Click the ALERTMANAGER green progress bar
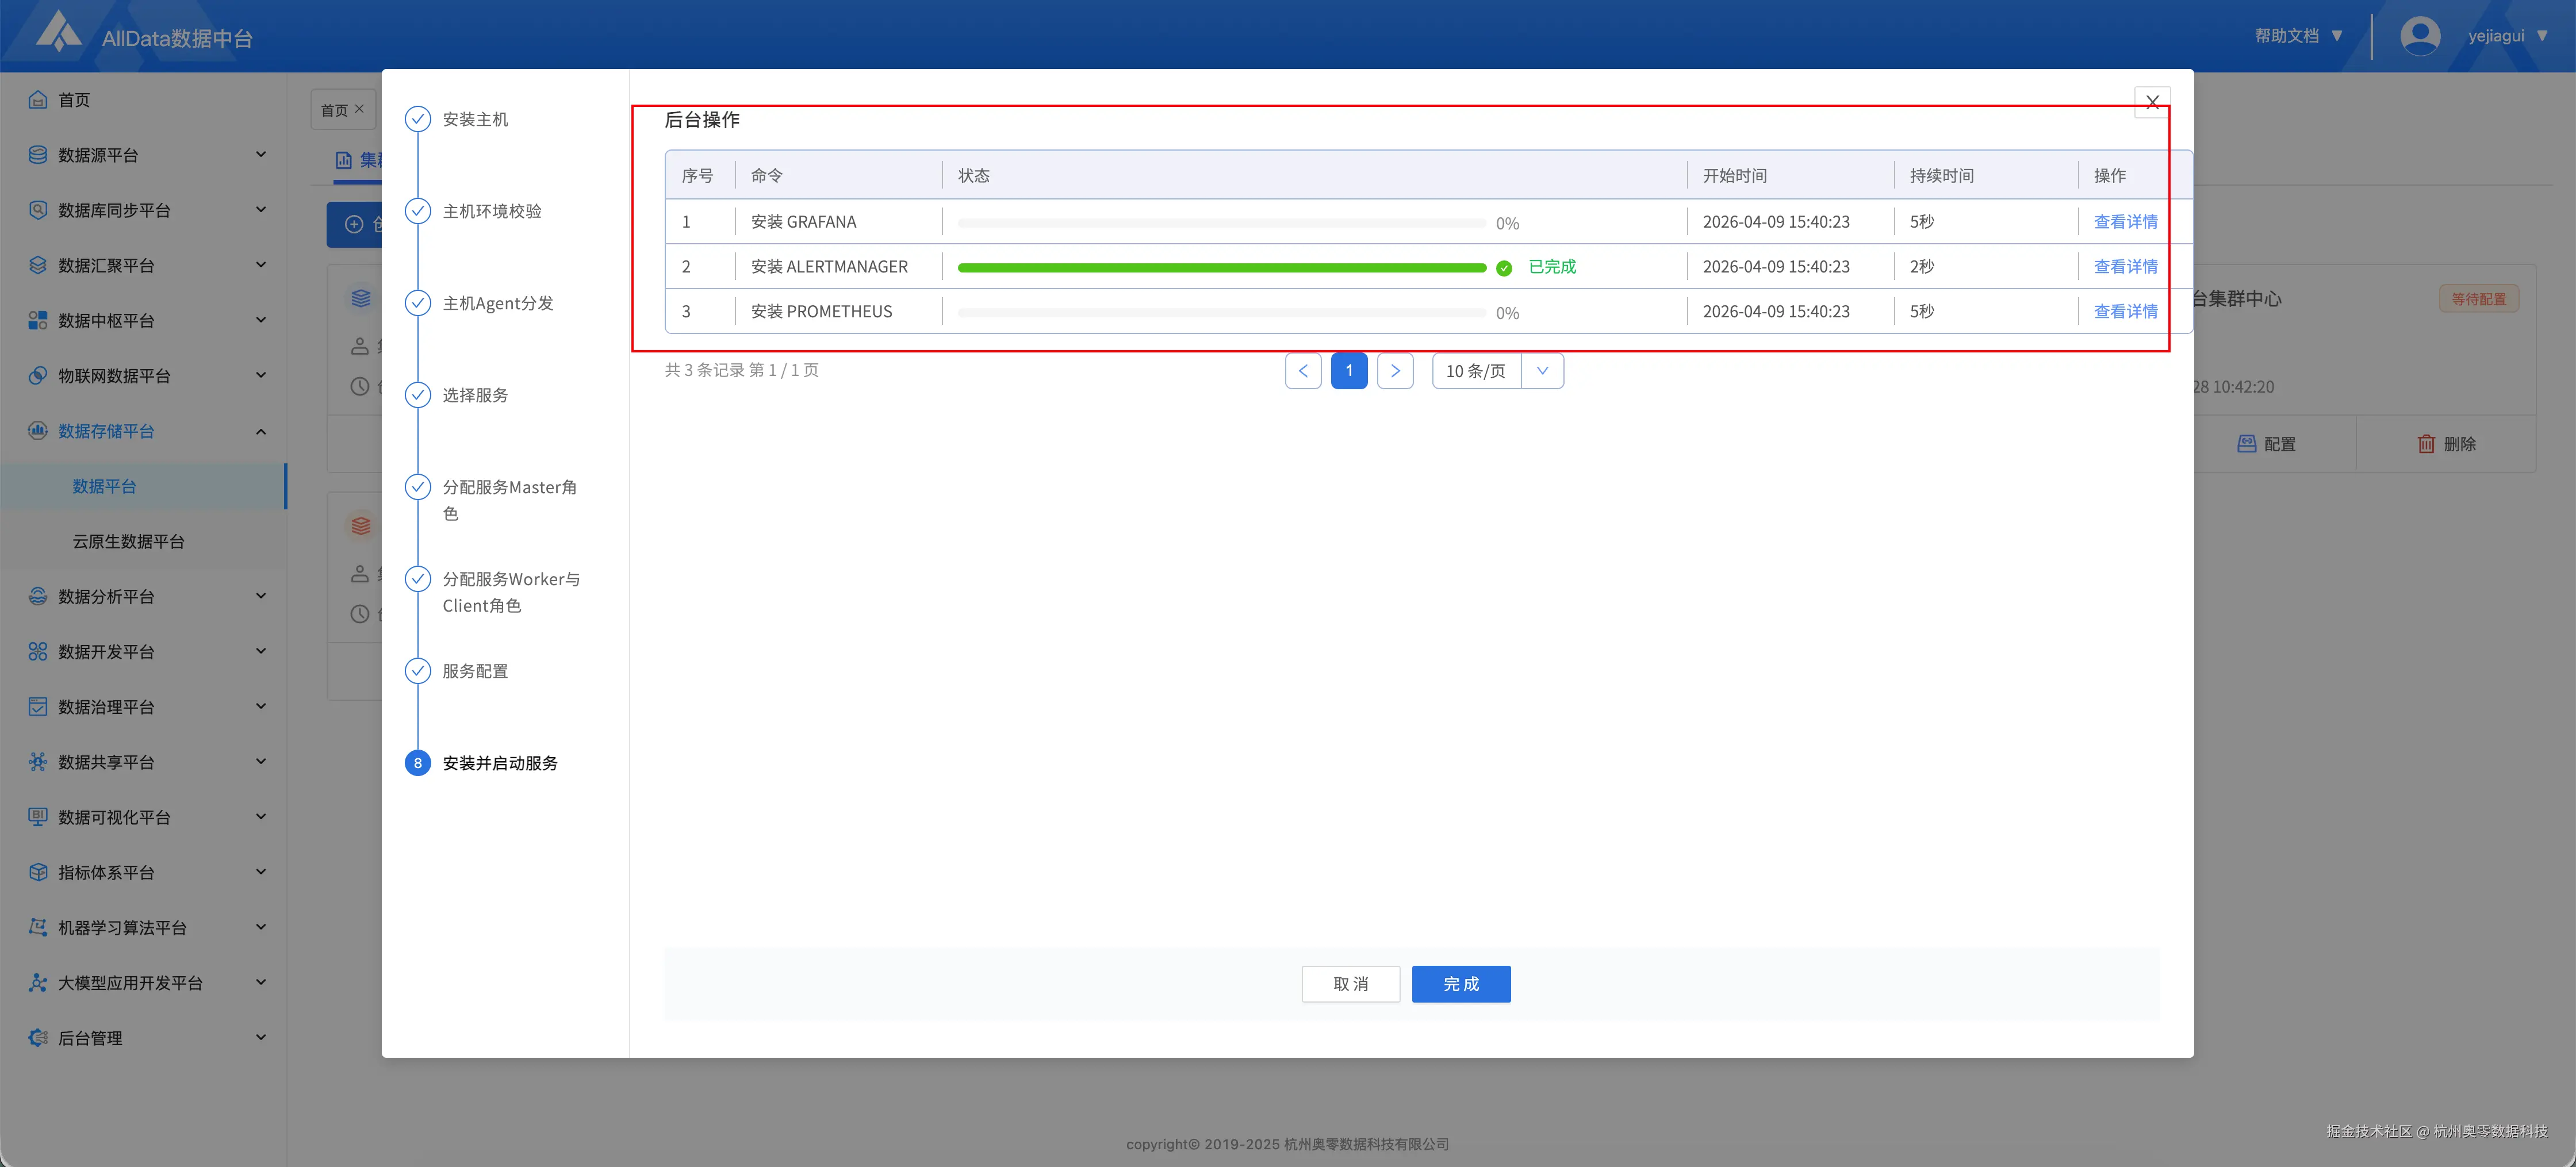This screenshot has width=2576, height=1167. (1221, 268)
